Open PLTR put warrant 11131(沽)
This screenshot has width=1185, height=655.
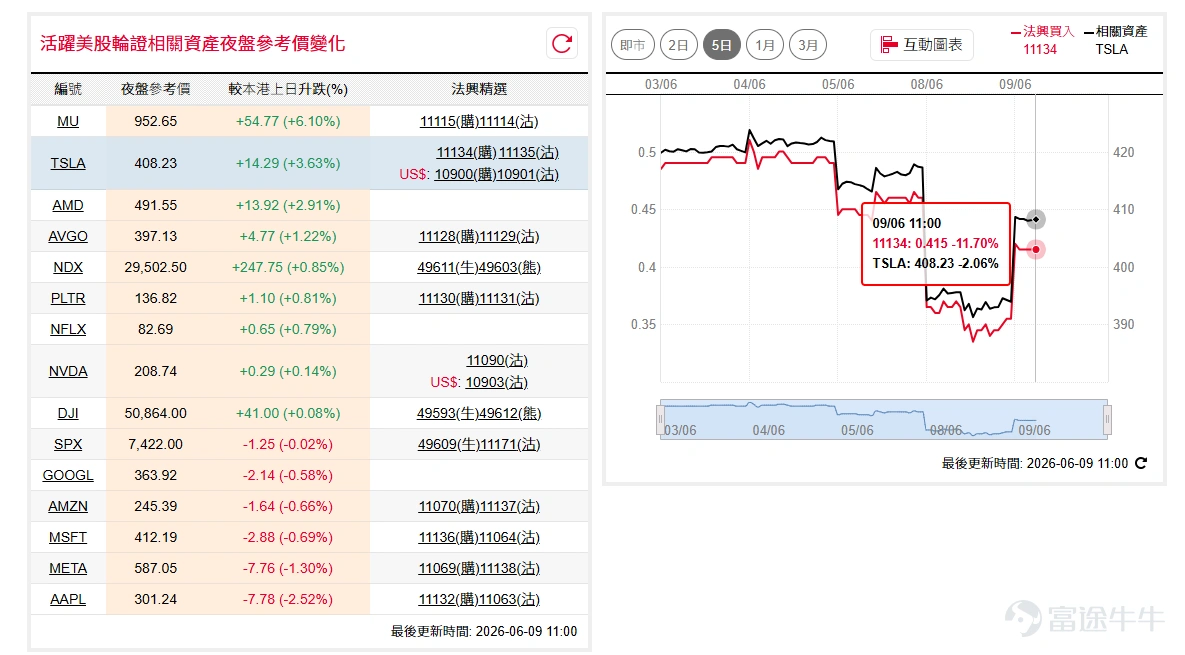click(x=509, y=298)
